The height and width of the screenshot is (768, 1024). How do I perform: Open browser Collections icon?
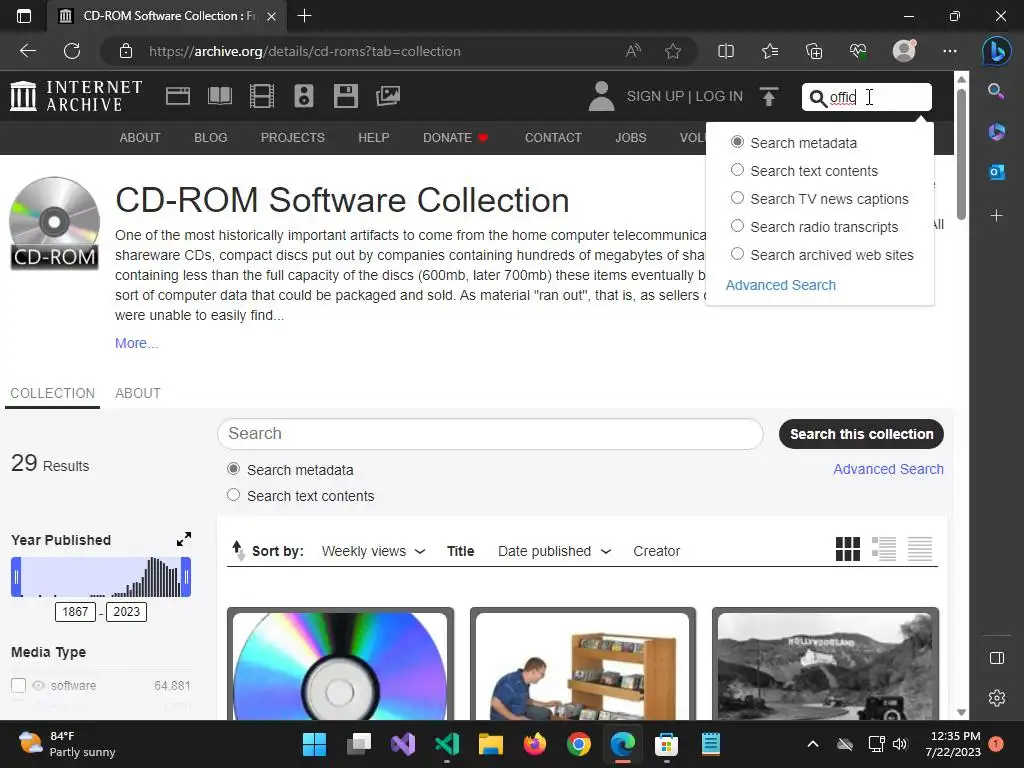(x=814, y=51)
